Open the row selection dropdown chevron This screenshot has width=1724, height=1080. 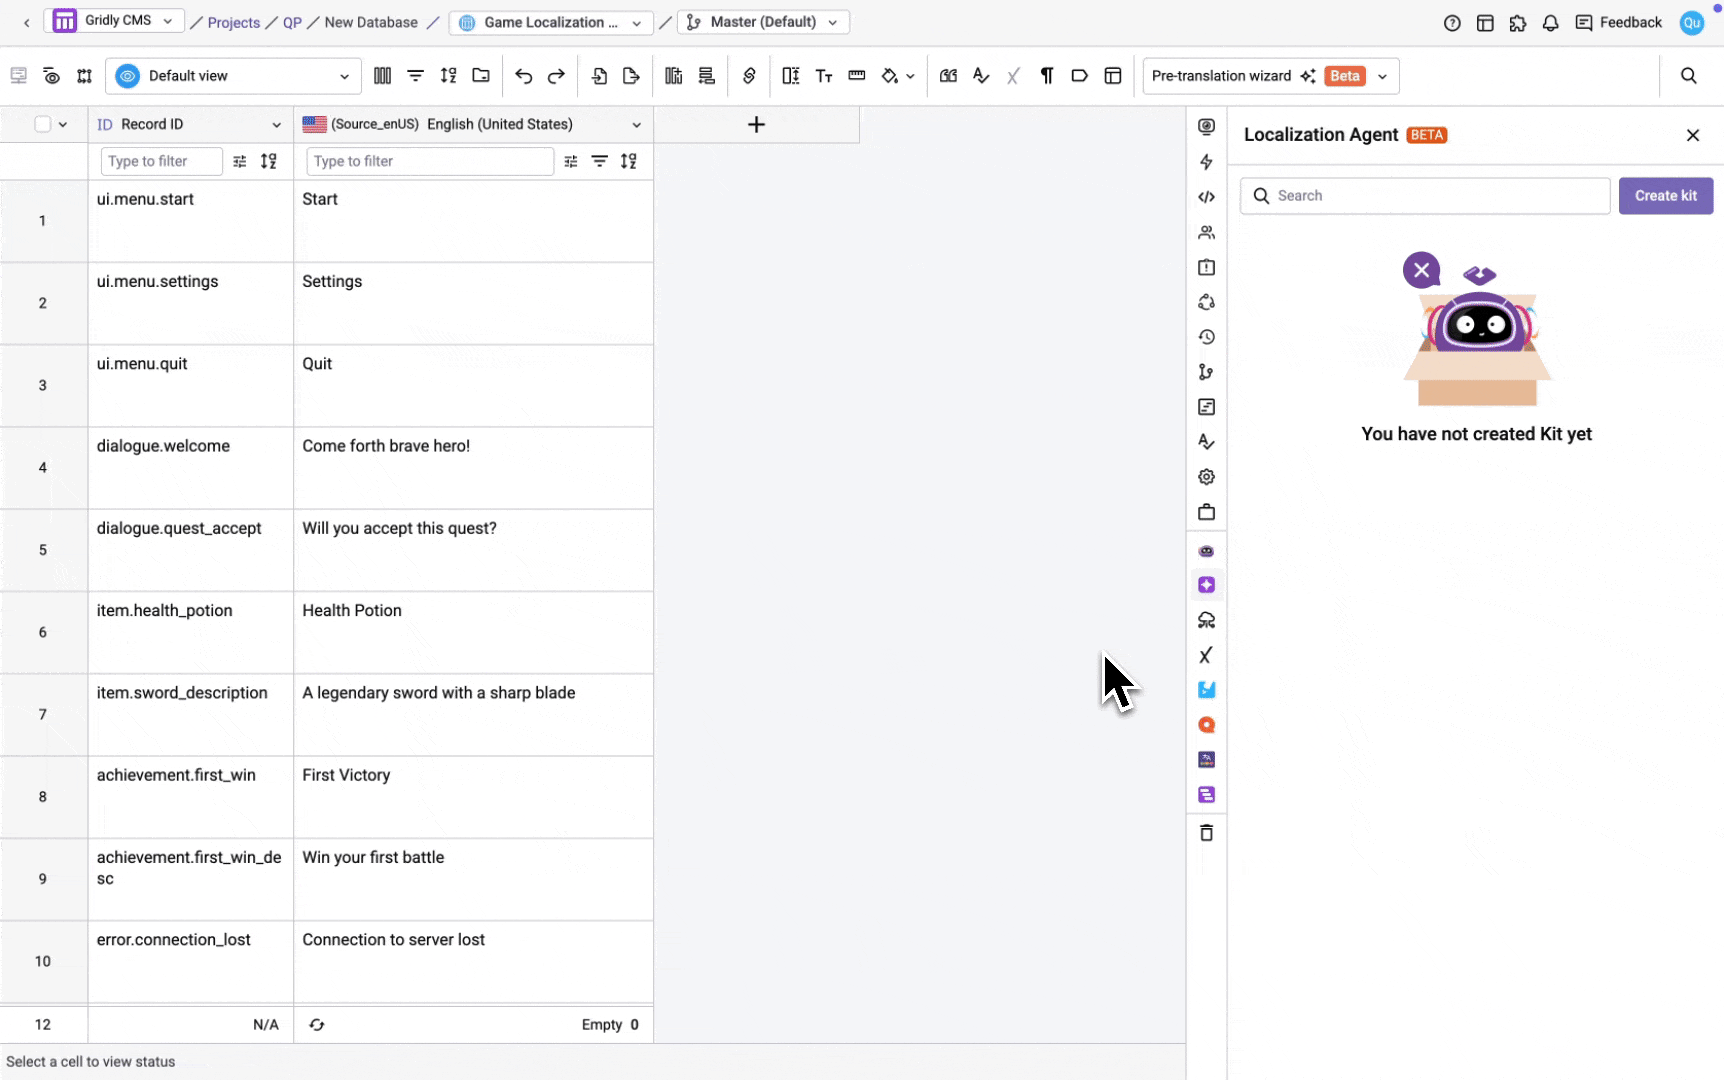63,125
